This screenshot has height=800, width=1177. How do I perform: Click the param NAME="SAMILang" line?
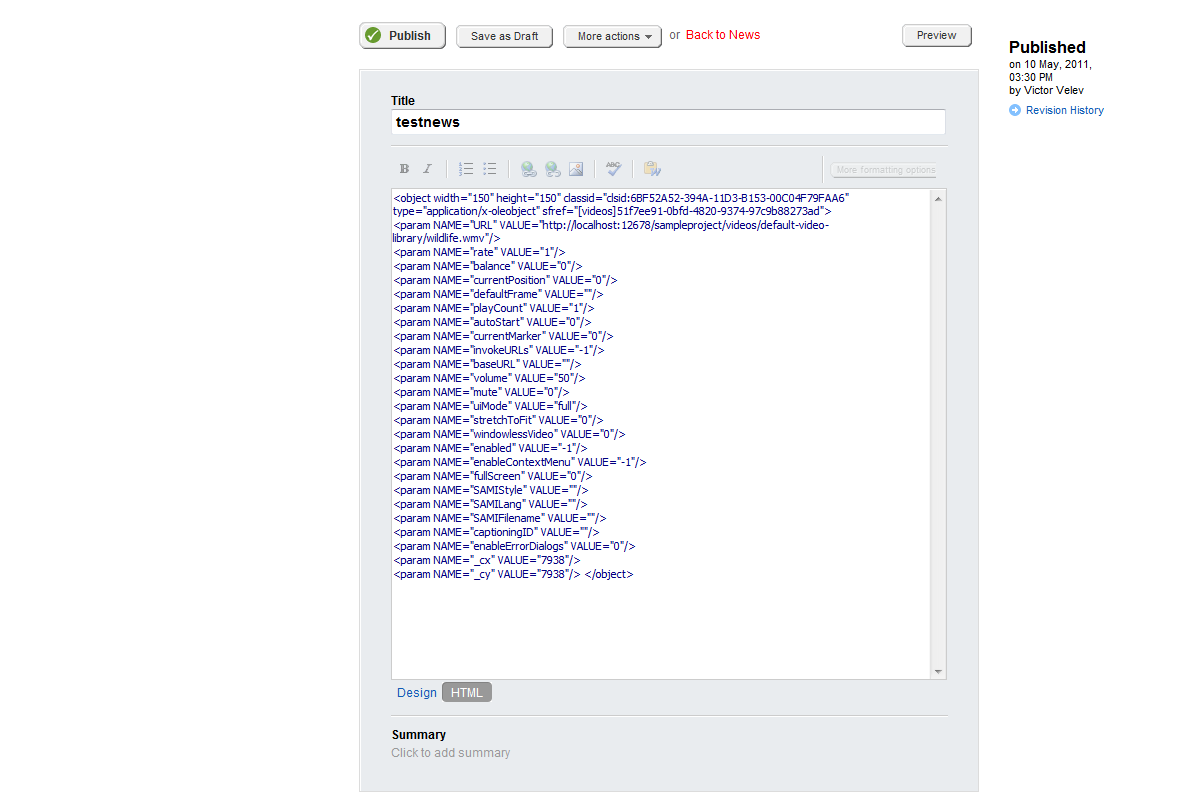490,504
